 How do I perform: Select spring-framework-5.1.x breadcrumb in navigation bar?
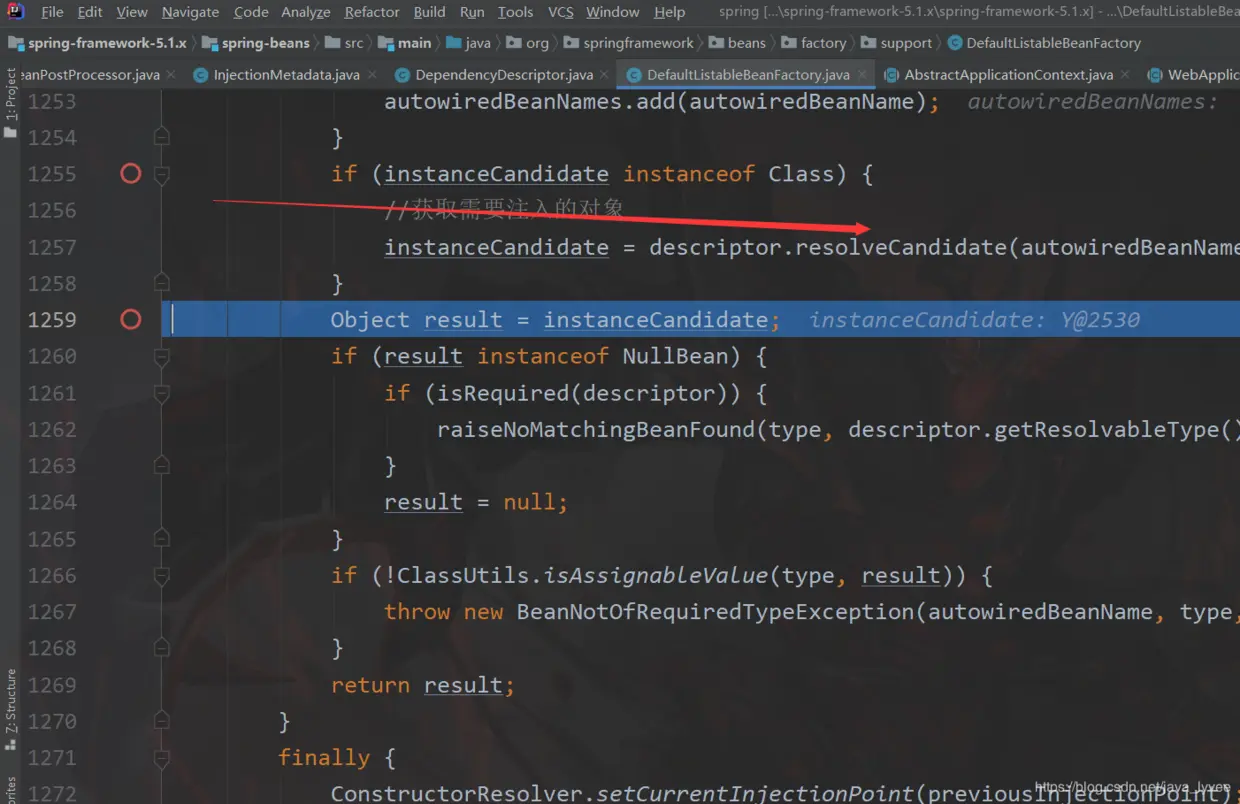[x=97, y=43]
